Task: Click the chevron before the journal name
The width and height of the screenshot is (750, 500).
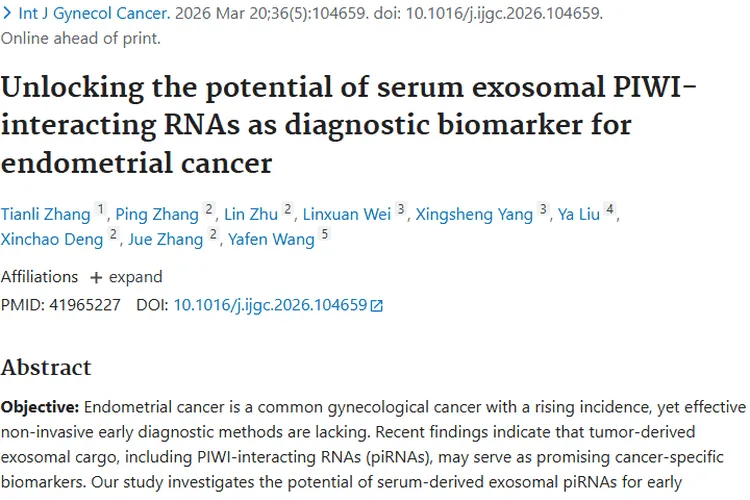Action: (7, 15)
